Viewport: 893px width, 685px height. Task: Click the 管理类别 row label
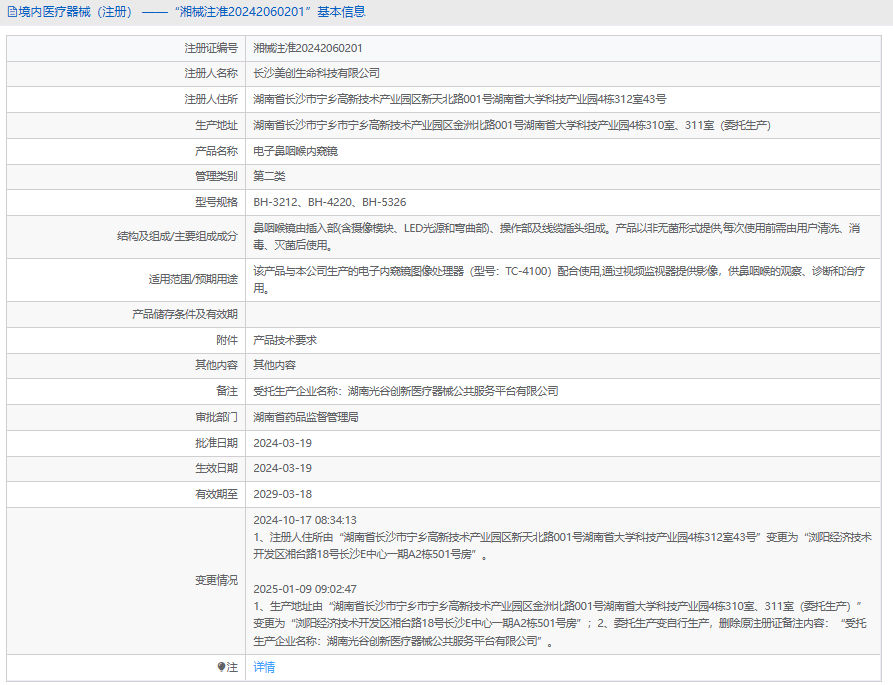[x=216, y=177]
